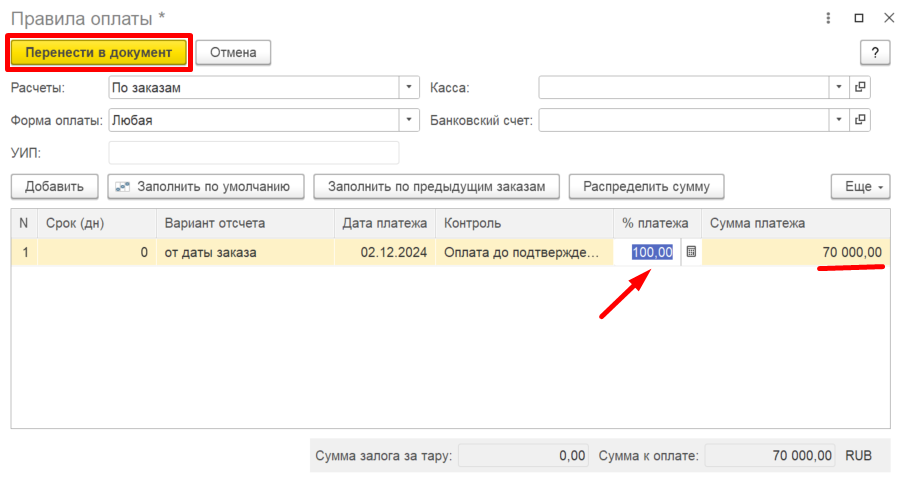Click into the empty Банковский счет field
The height and width of the screenshot is (484, 908).
pyautogui.click(x=684, y=120)
